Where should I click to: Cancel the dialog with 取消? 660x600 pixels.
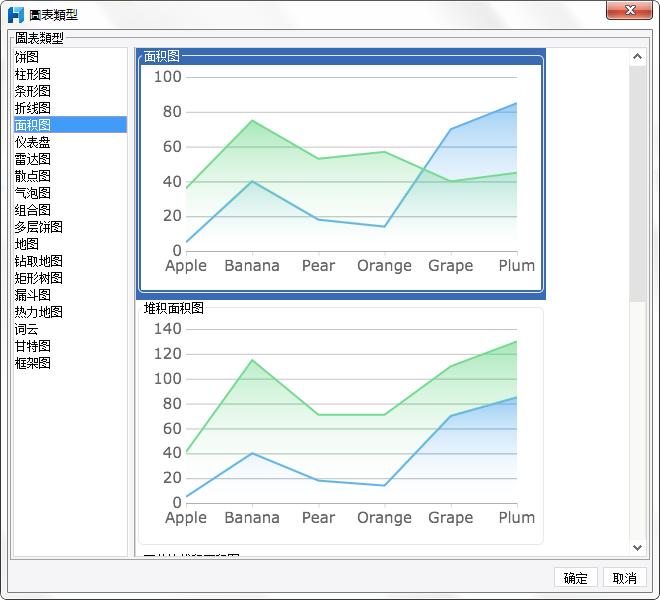[625, 578]
